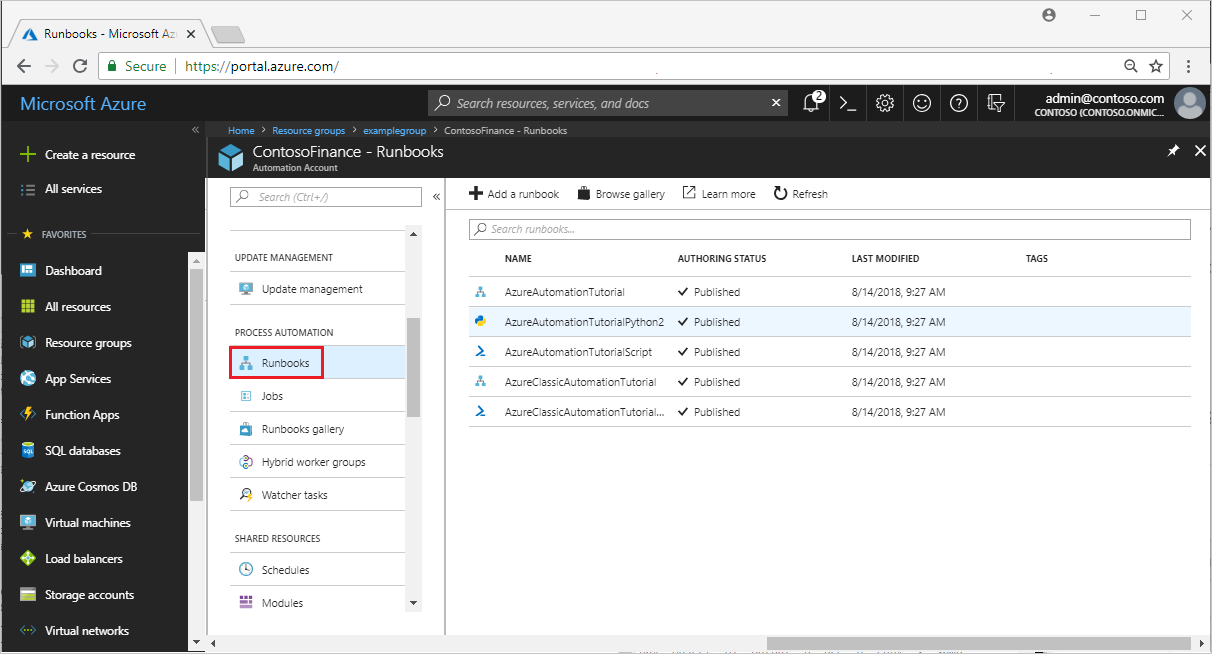
Task: Click the blade menu scroll up arrow
Action: pyautogui.click(x=414, y=234)
